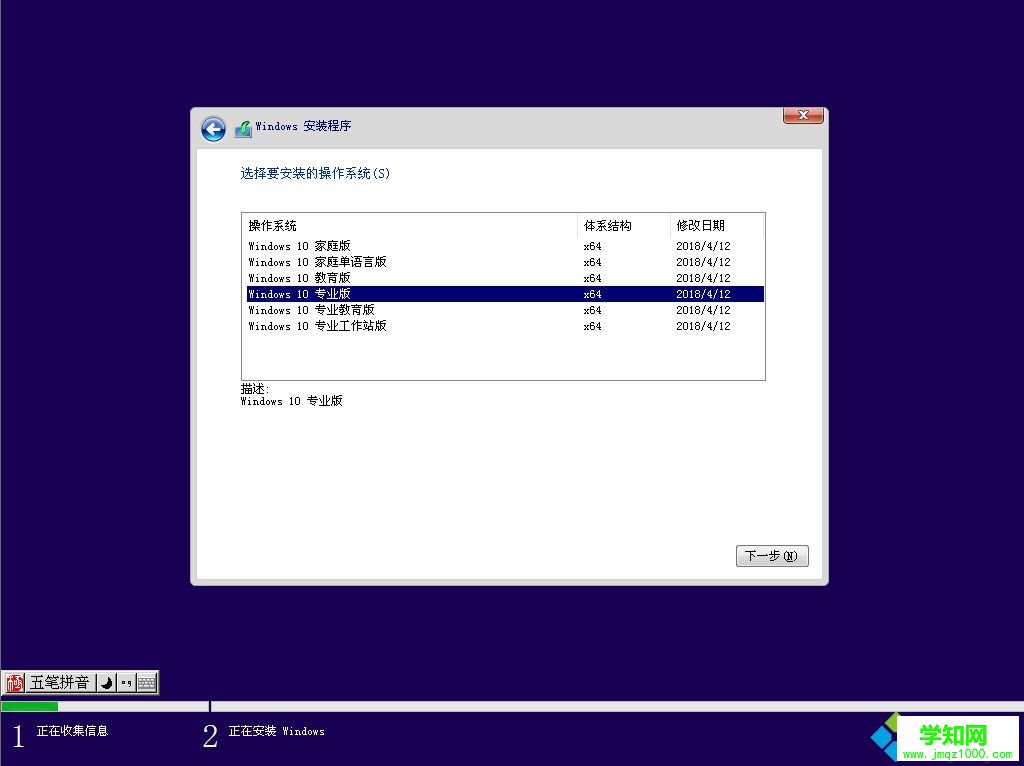Click the 操作系统 column header
The image size is (1024, 766).
tap(271, 225)
